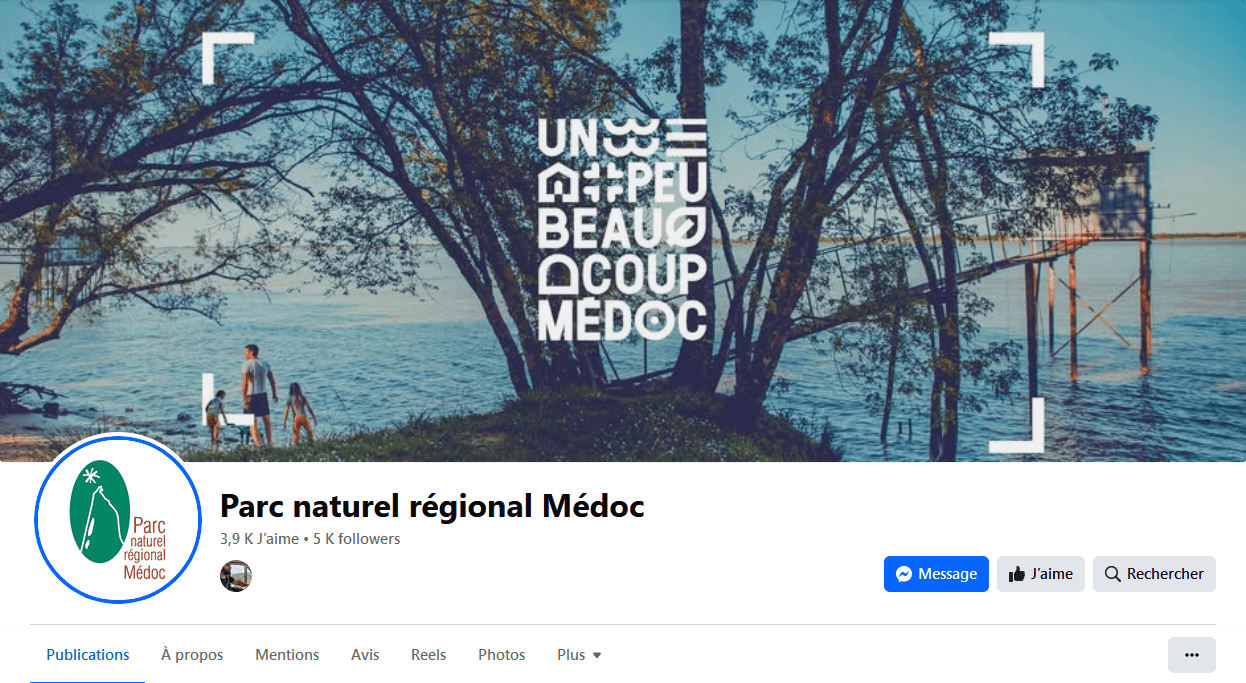Switch to the Publications tab
This screenshot has height=683, width=1246.
[x=88, y=655]
